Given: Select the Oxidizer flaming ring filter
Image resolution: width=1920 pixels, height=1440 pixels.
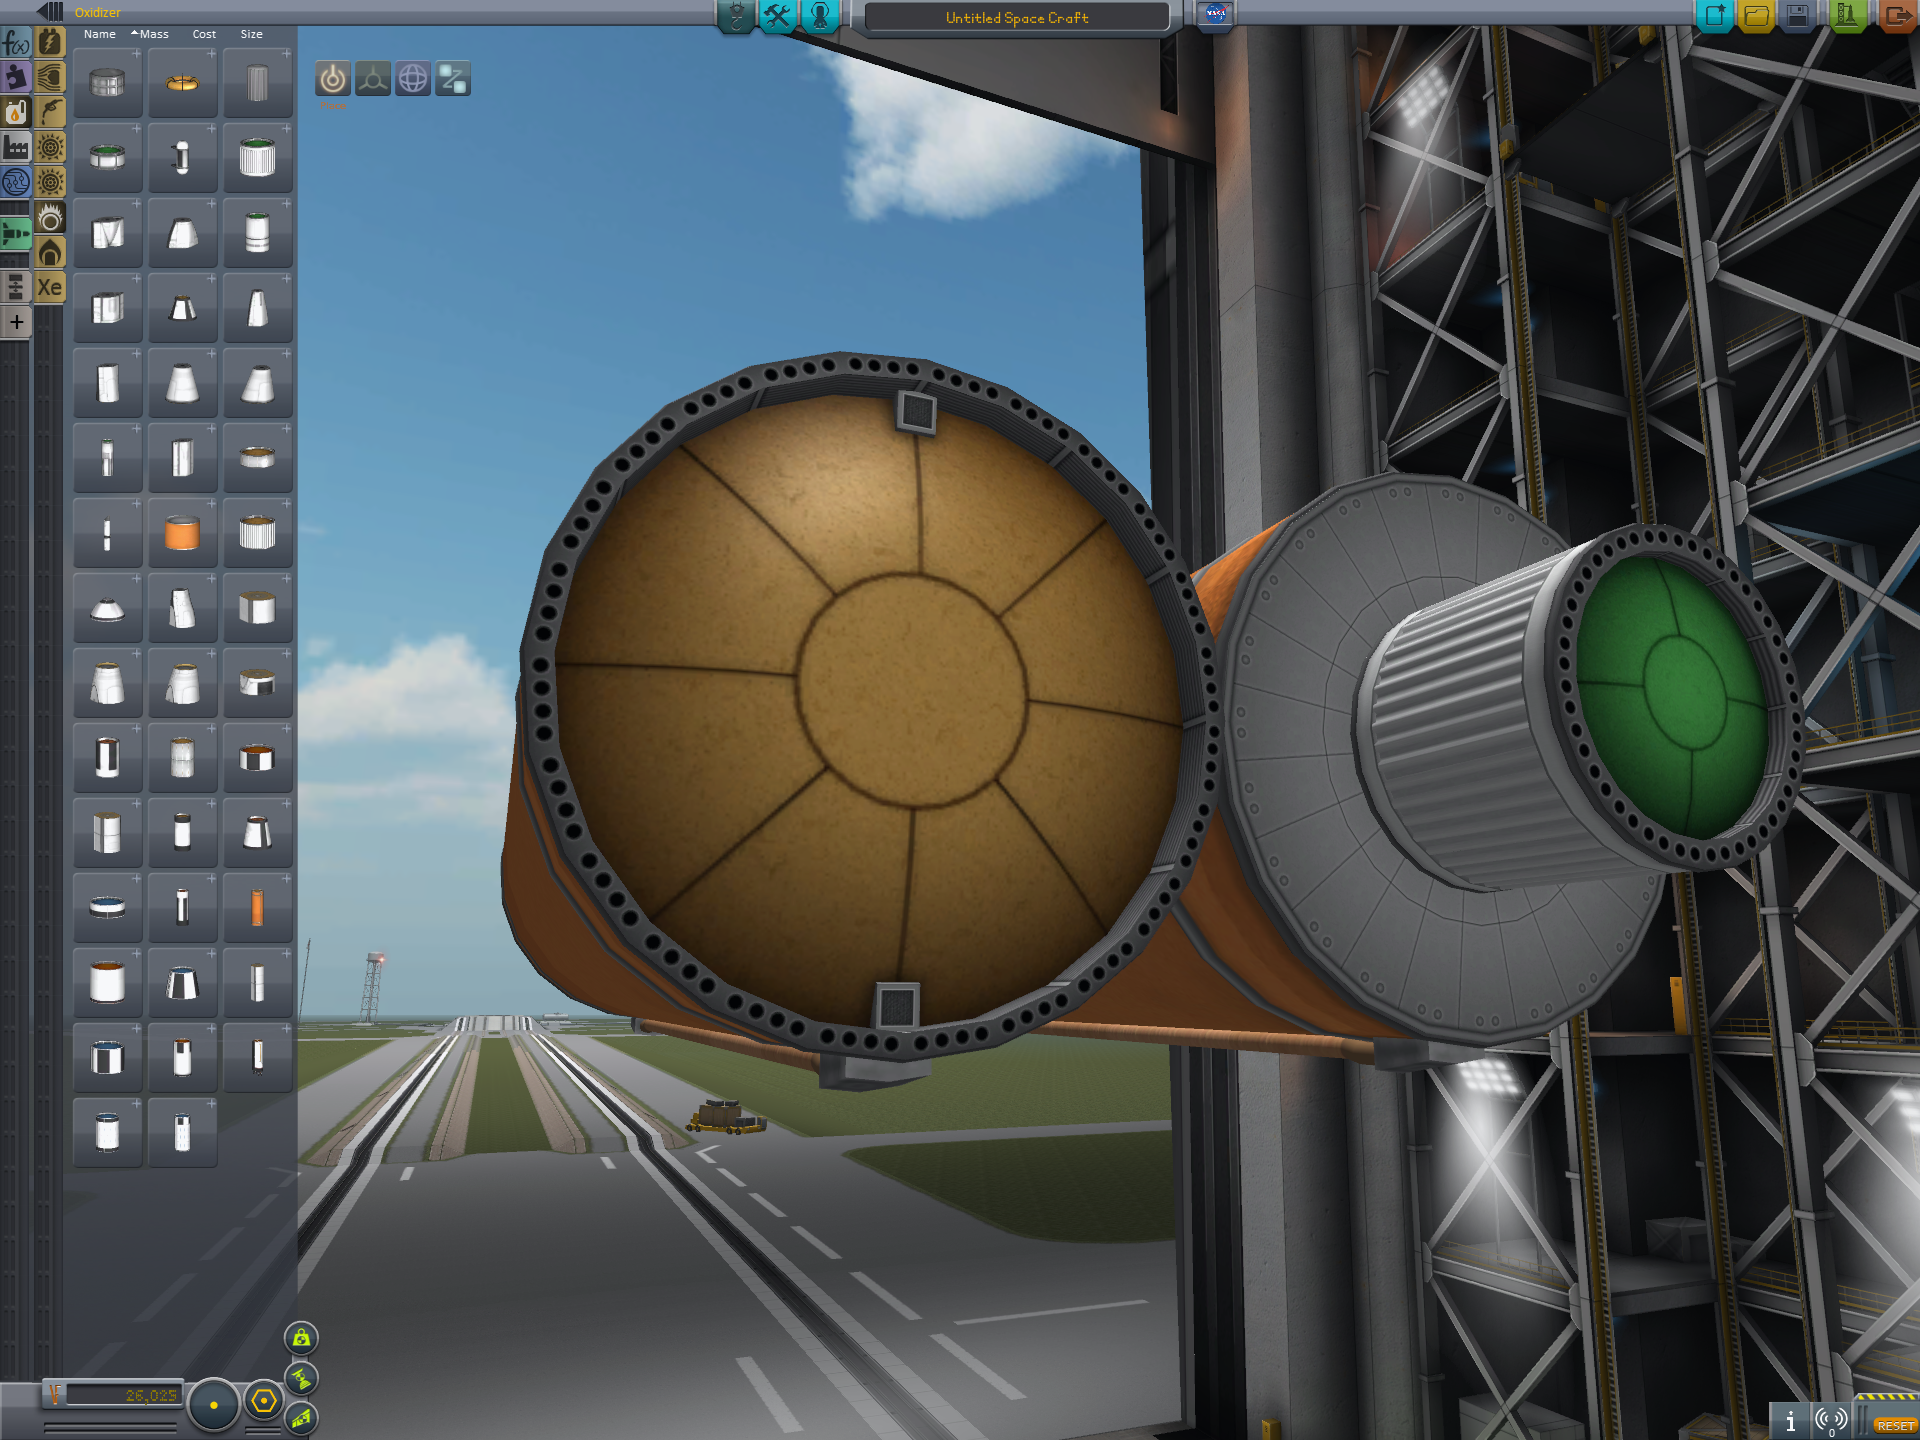Looking at the screenshot, I should 50,217.
